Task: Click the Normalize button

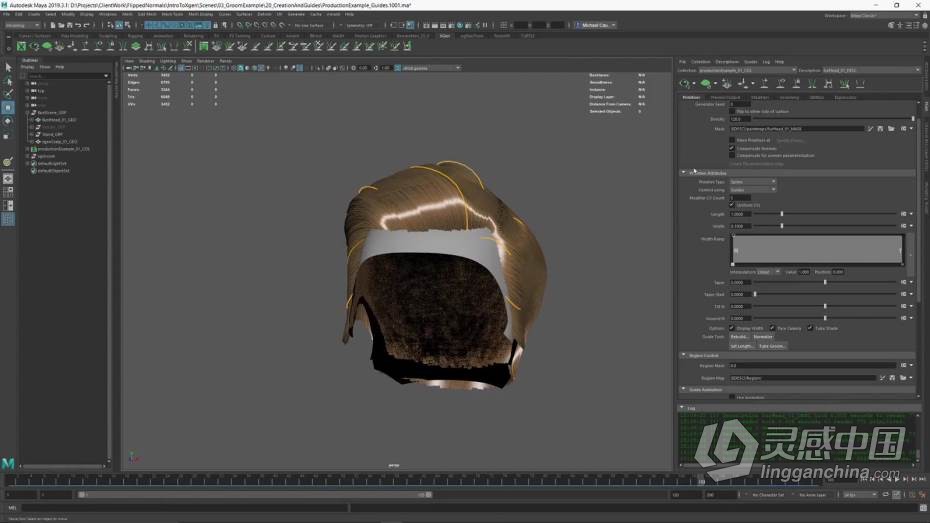Action: tap(763, 337)
